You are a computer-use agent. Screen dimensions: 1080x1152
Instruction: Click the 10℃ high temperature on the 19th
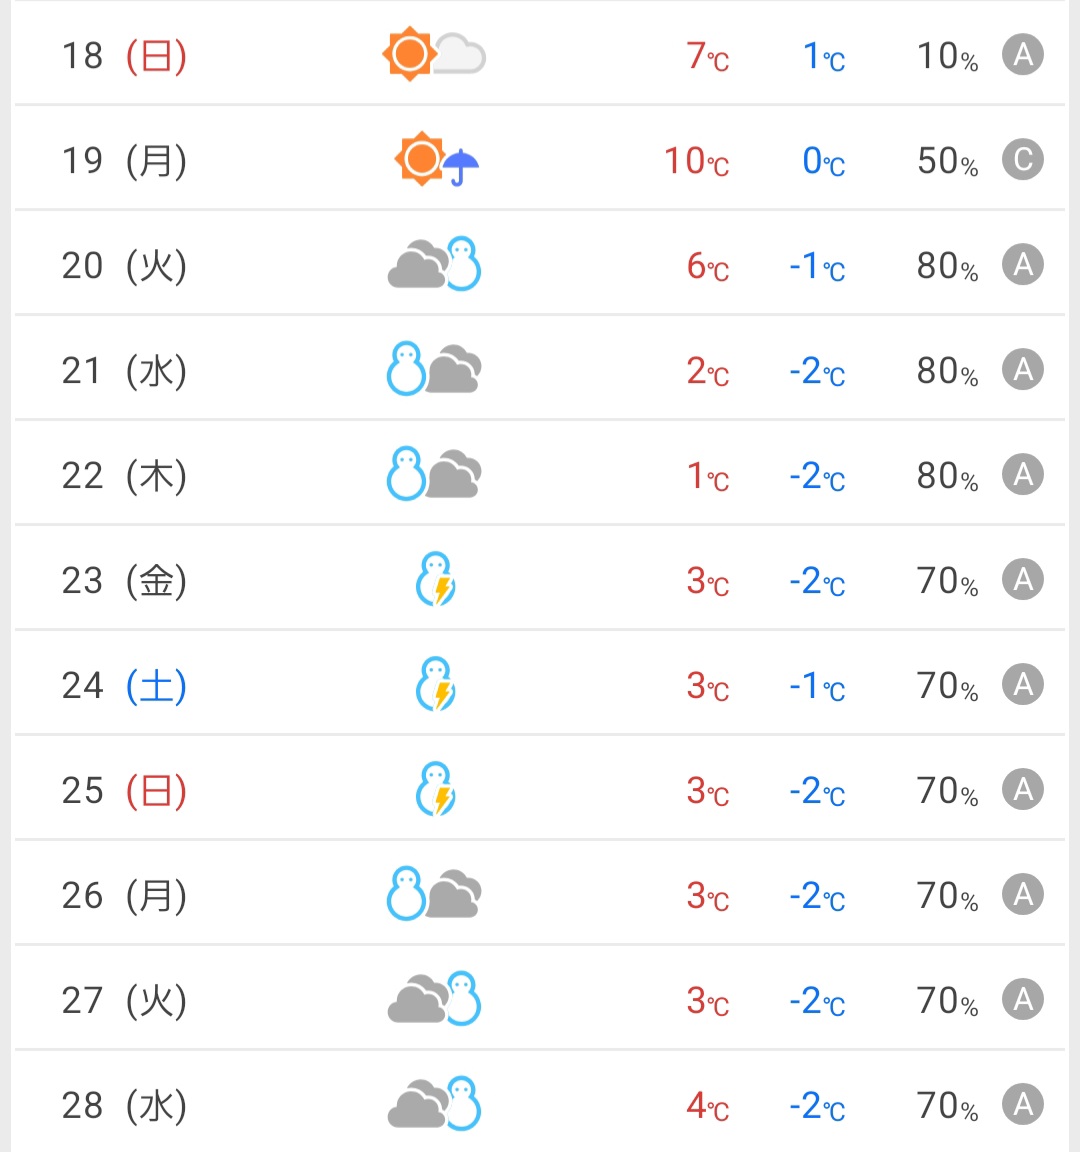click(697, 161)
